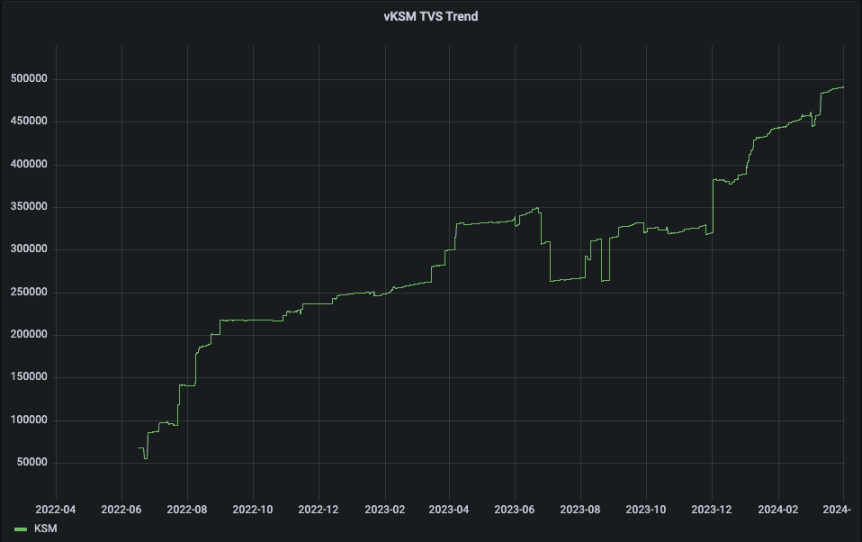862x542 pixels.
Task: Click the 50000 y-axis label
Action: (x=32, y=462)
